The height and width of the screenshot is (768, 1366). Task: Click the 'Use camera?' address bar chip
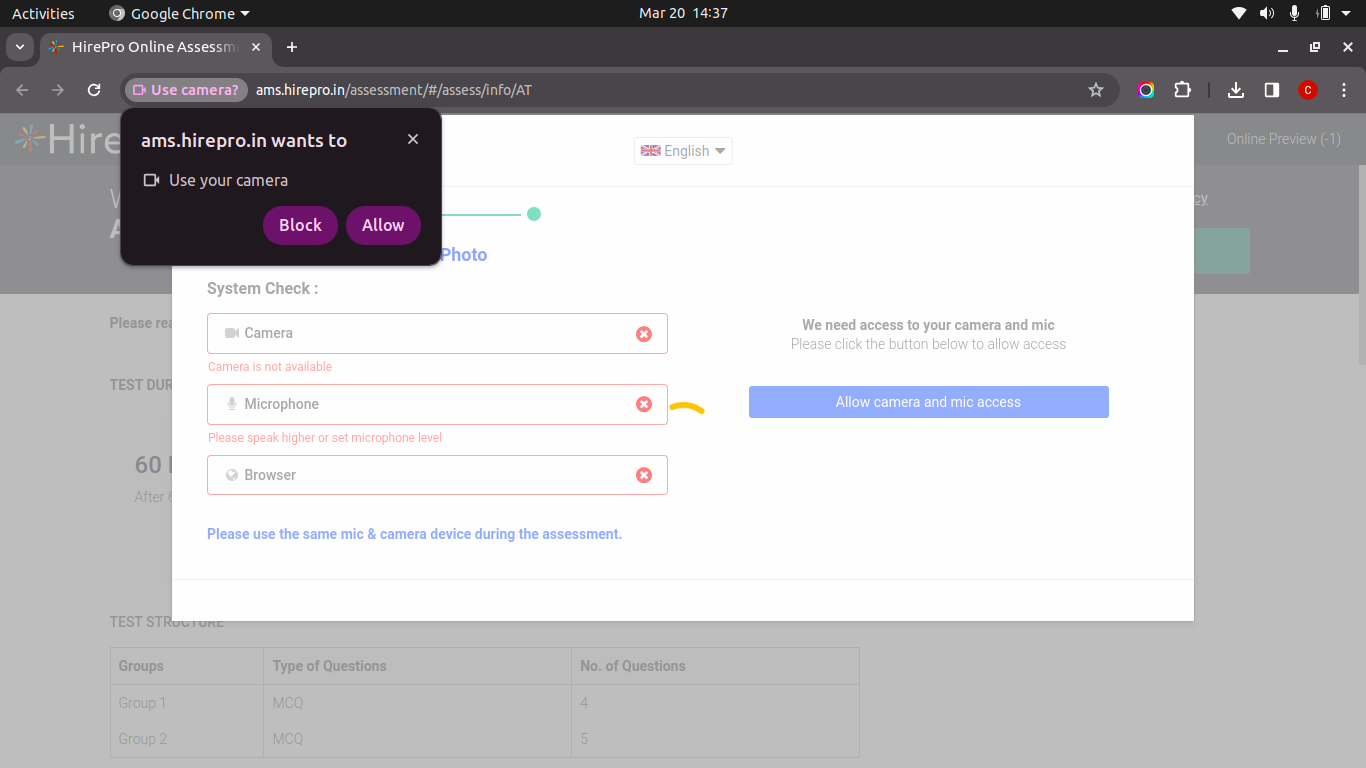click(x=186, y=90)
